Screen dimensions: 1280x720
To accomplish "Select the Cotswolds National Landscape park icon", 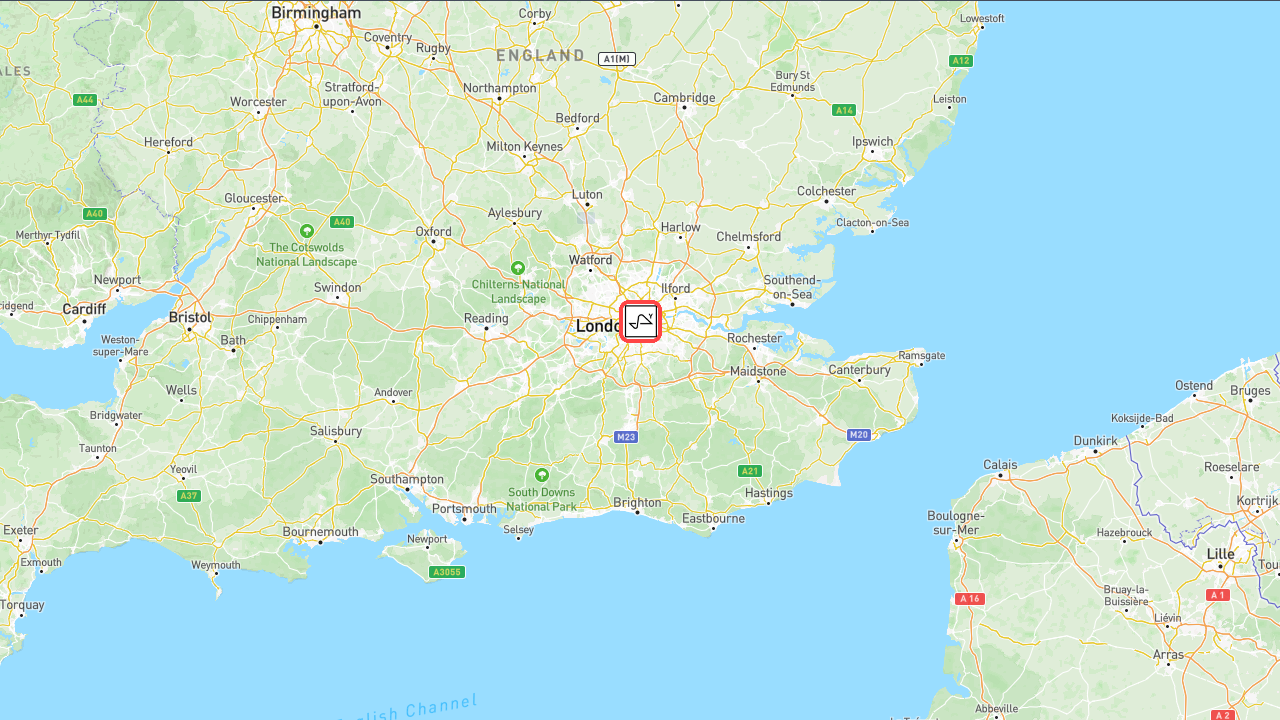I will click(x=307, y=231).
